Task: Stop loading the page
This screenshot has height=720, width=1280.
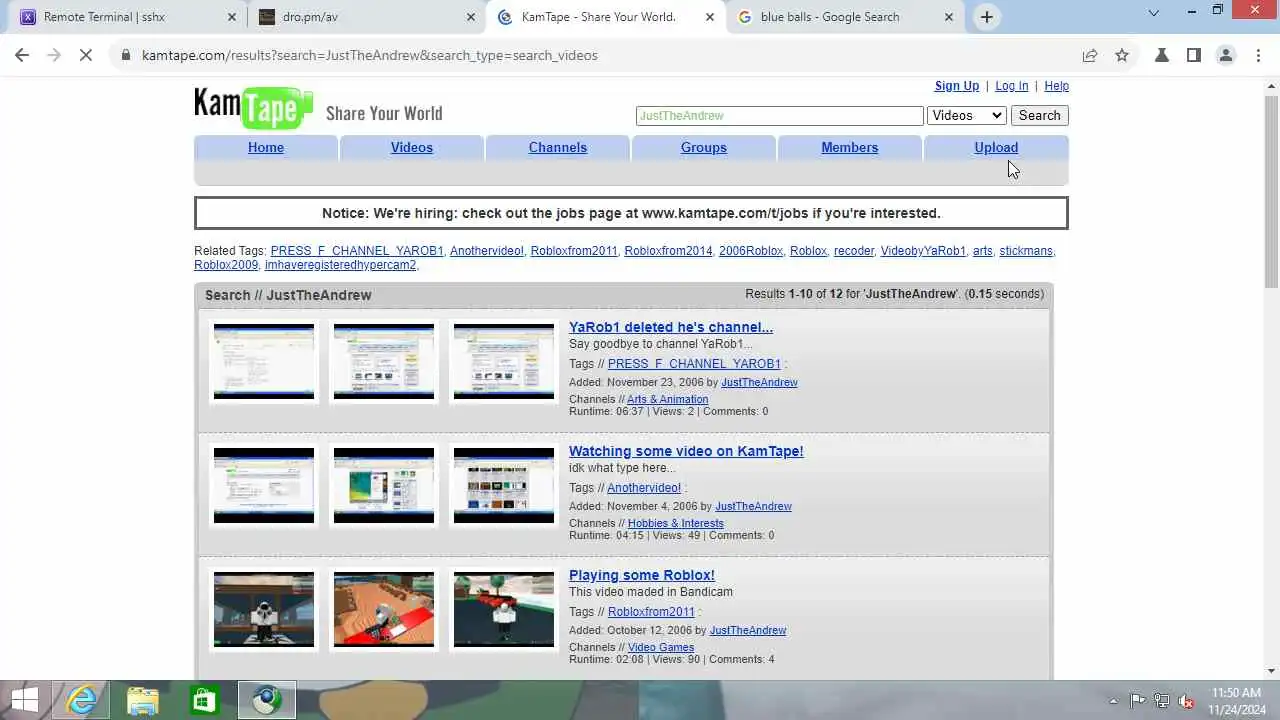Action: point(86,55)
